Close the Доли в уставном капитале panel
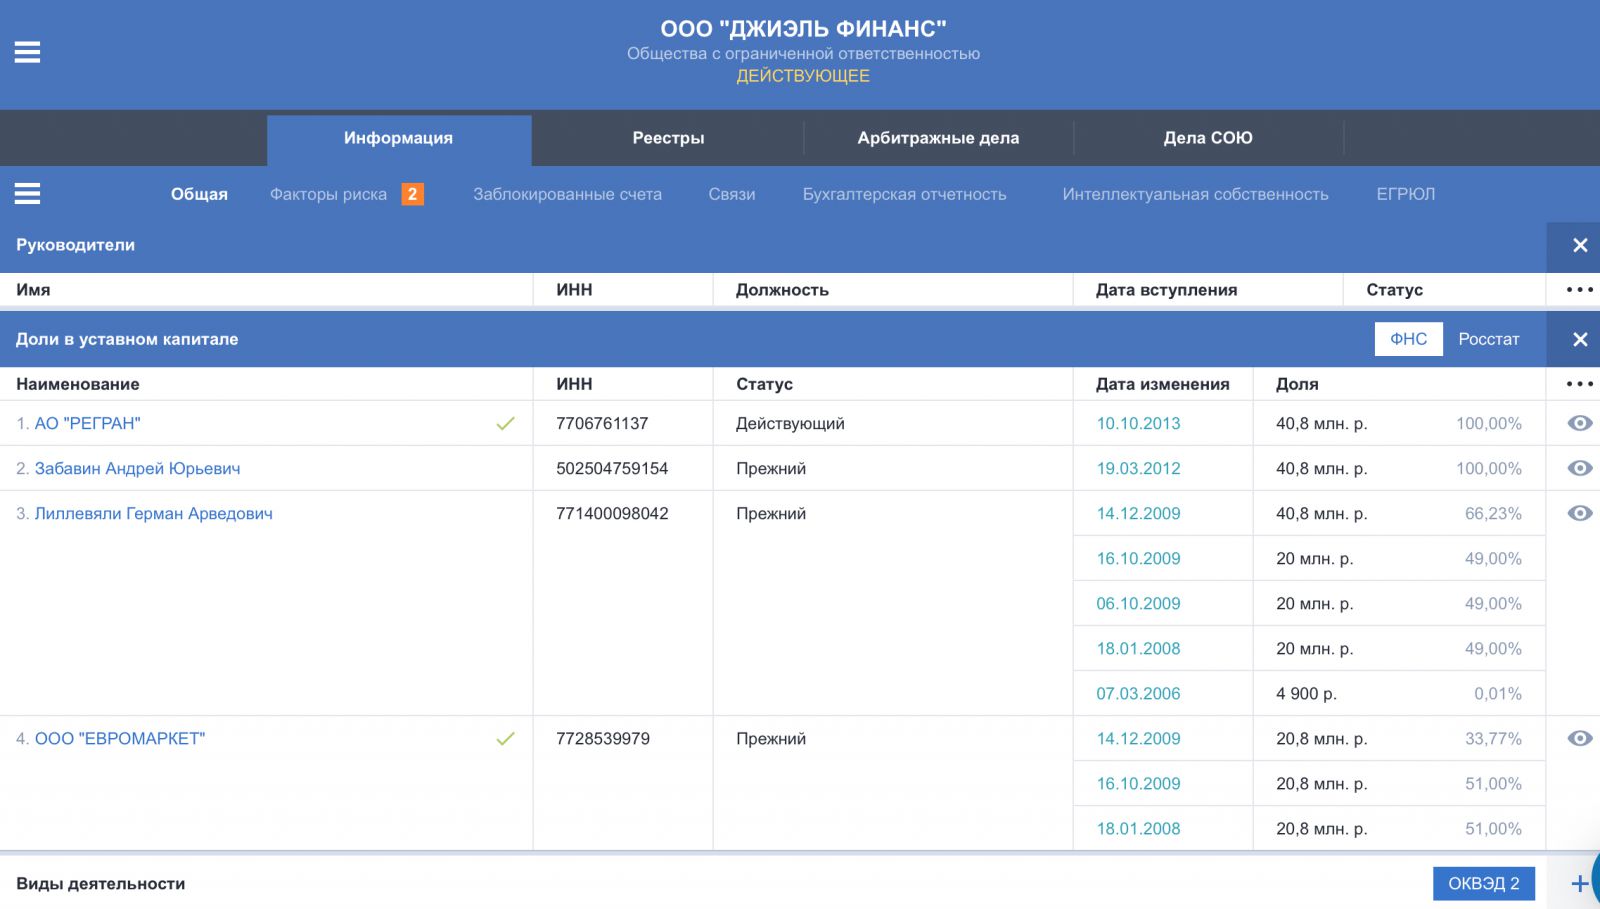 (1580, 339)
